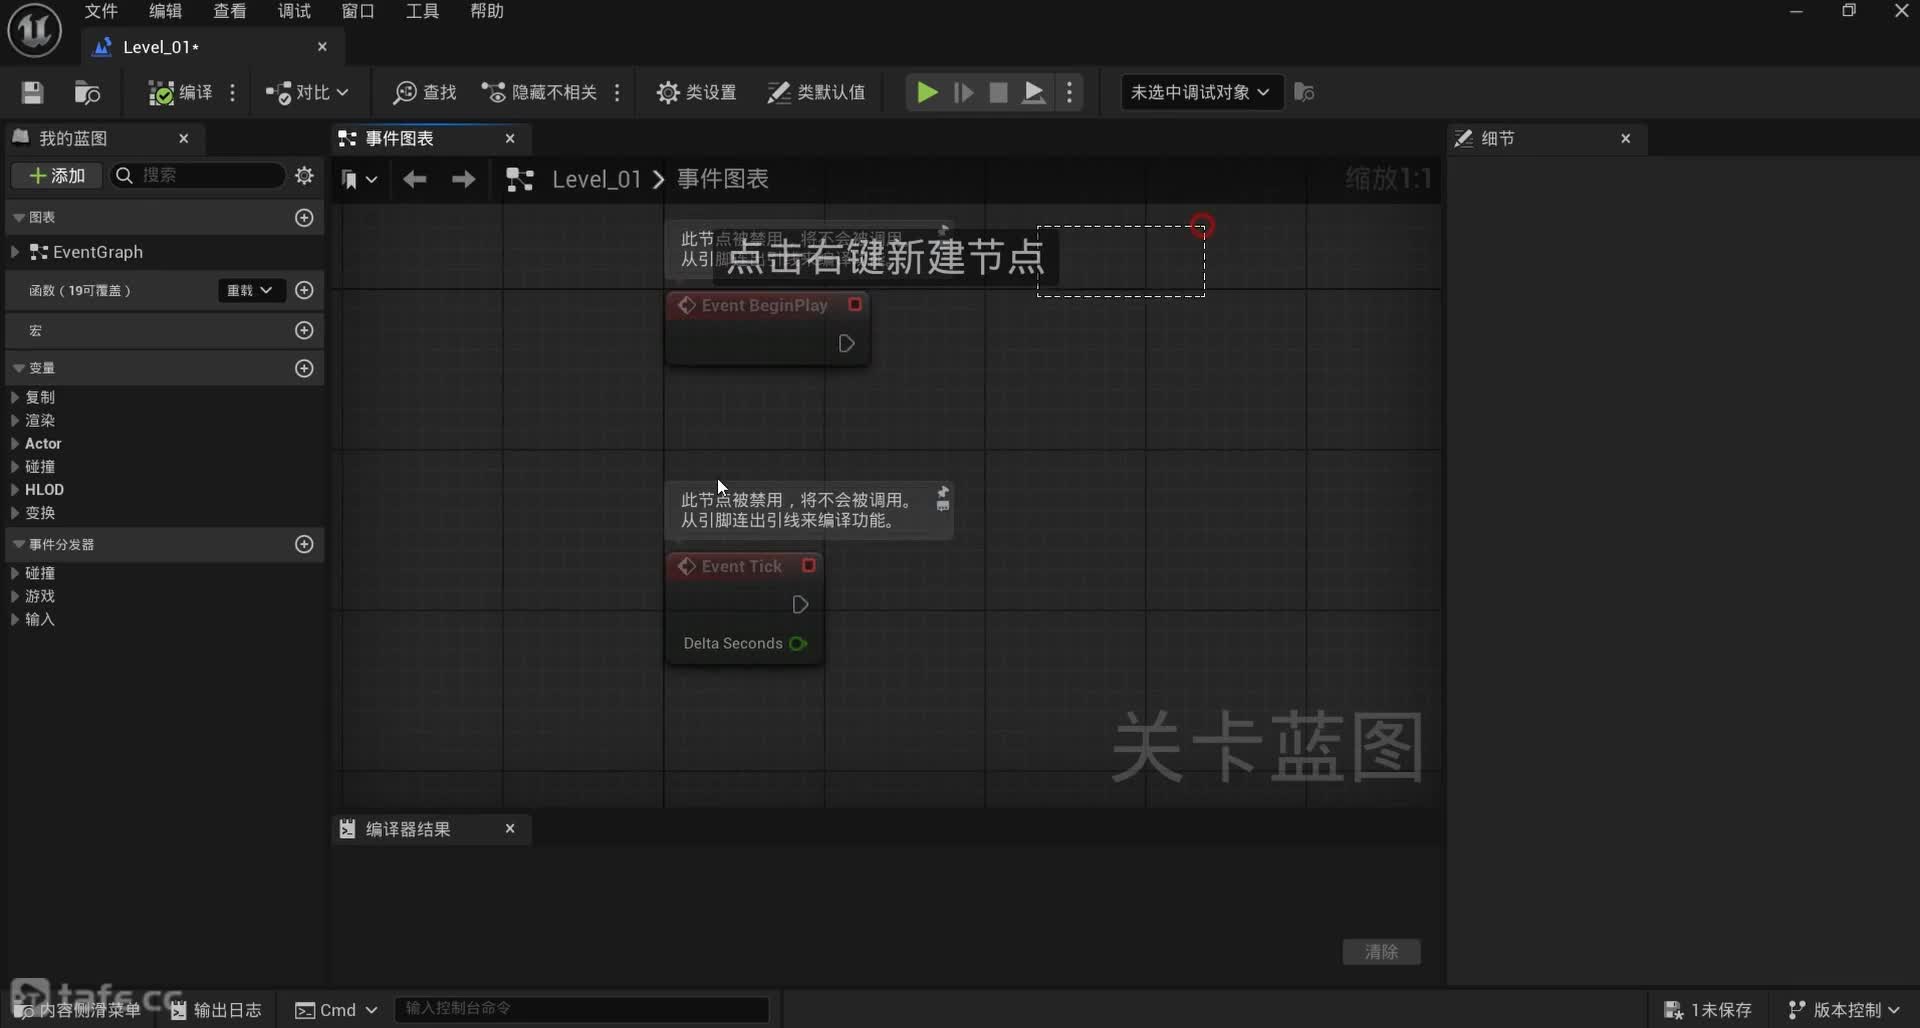The height and width of the screenshot is (1028, 1920).
Task: Open 查找 find tool
Action: pos(425,93)
